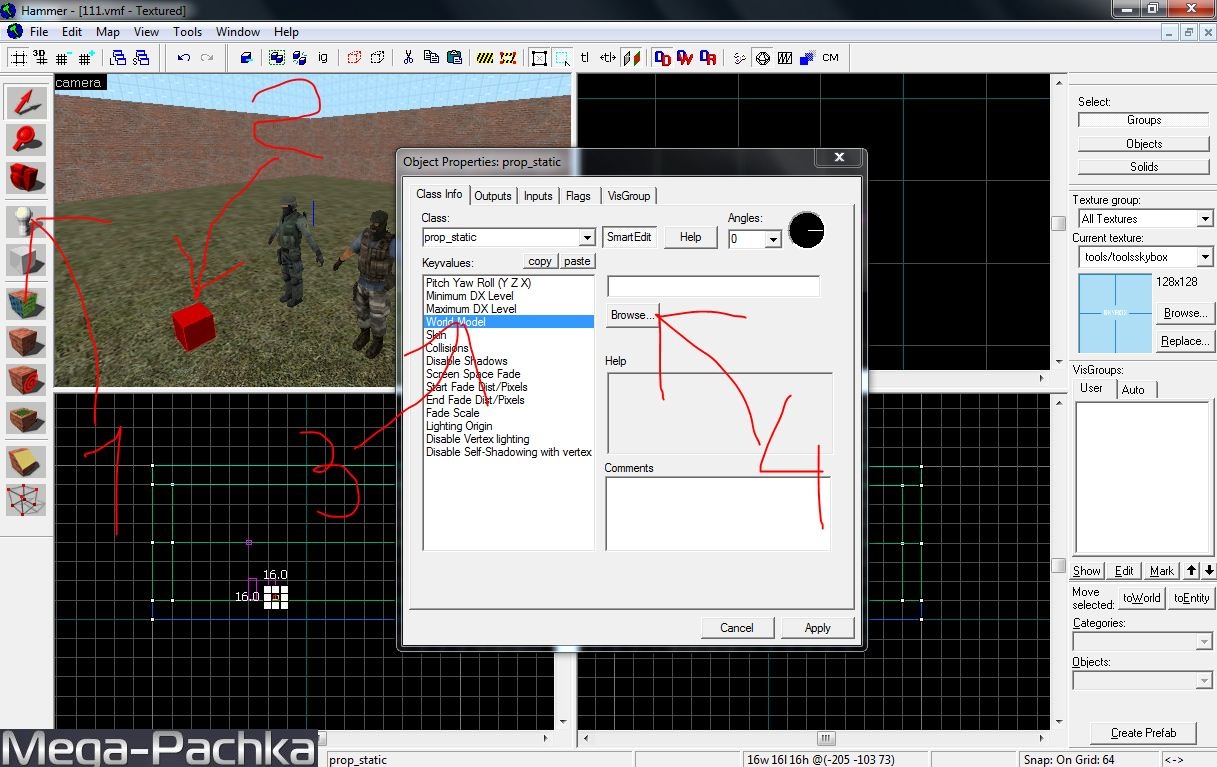Viewport: 1217px width, 767px height.
Task: Open the Map menu
Action: (107, 32)
